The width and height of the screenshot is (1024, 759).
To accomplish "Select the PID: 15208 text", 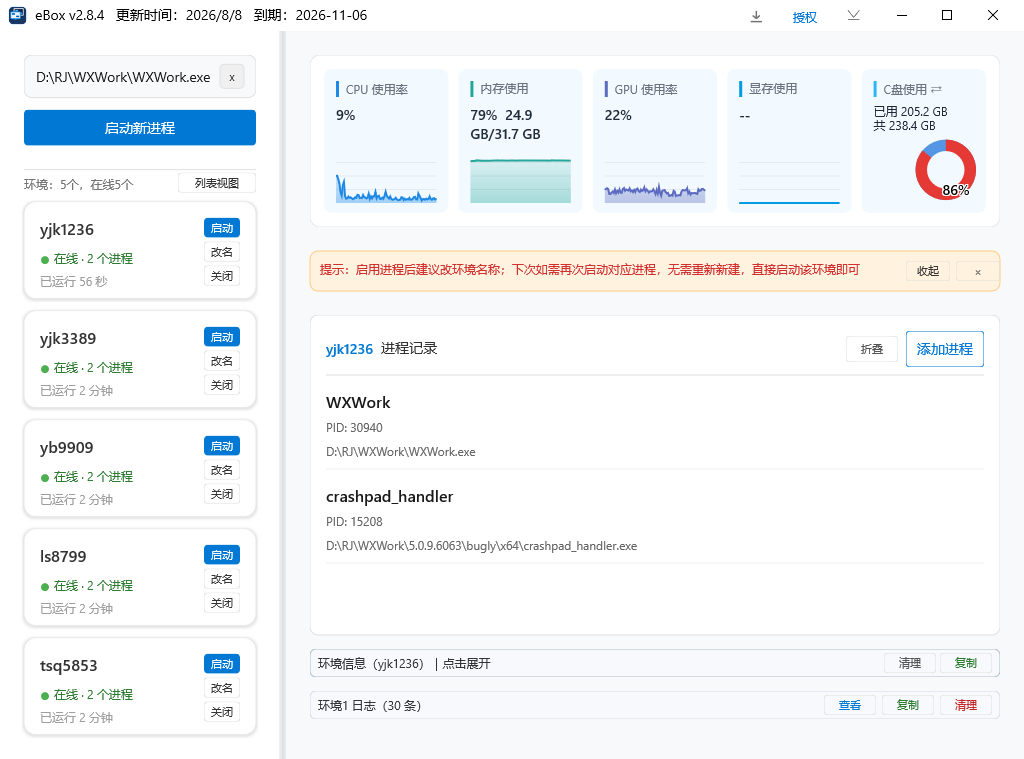I will click(x=354, y=522).
